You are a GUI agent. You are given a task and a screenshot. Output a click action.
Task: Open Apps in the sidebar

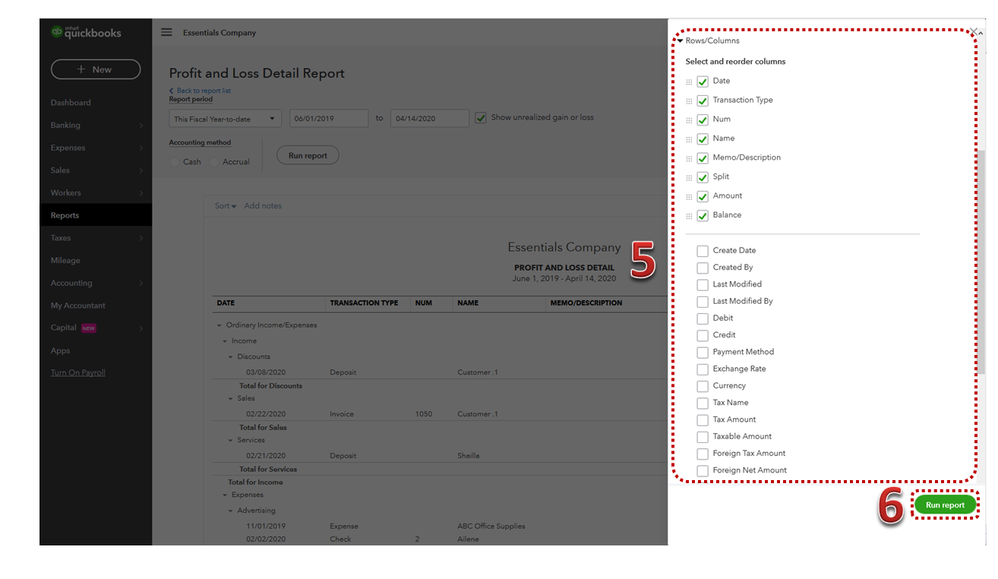pos(60,351)
